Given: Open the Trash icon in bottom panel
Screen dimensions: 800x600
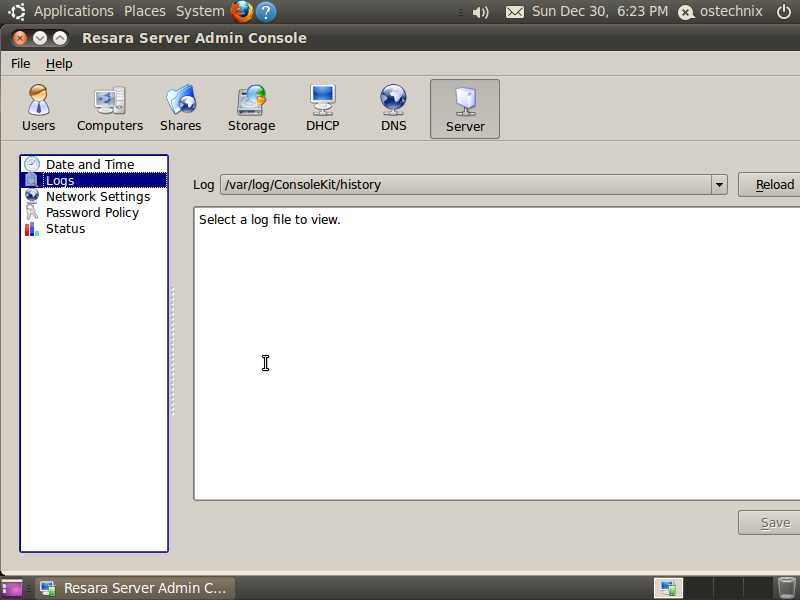Looking at the screenshot, I should [786, 588].
